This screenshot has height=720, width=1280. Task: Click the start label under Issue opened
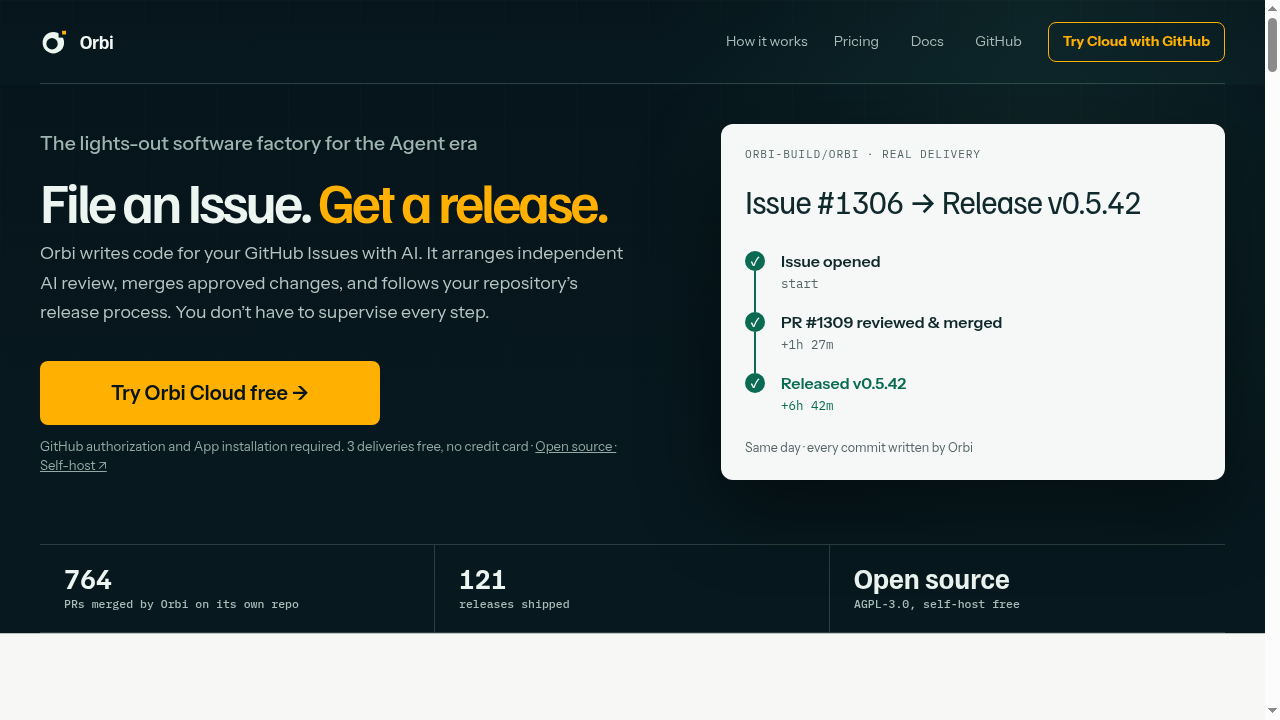pyautogui.click(x=800, y=283)
